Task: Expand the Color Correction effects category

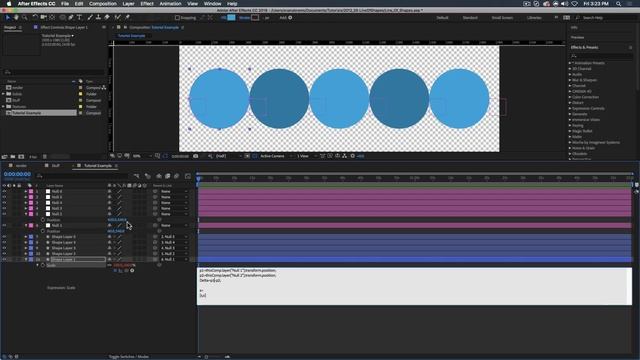Action: coord(570,97)
